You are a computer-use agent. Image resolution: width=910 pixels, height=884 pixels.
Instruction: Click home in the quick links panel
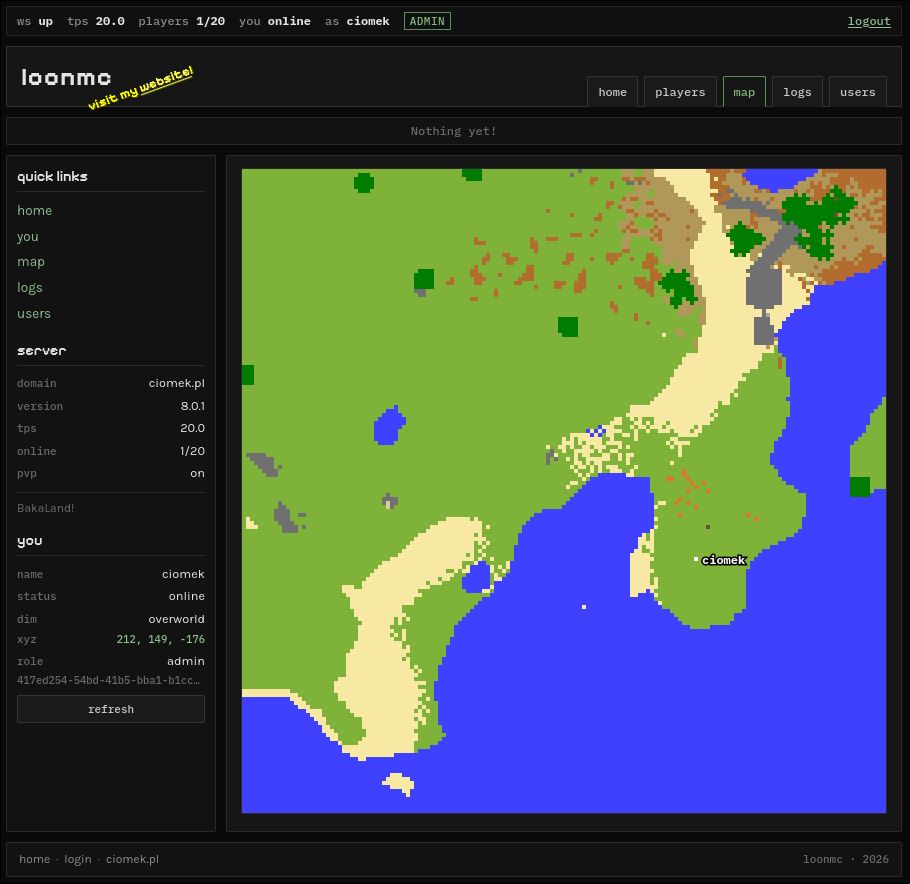coord(34,210)
